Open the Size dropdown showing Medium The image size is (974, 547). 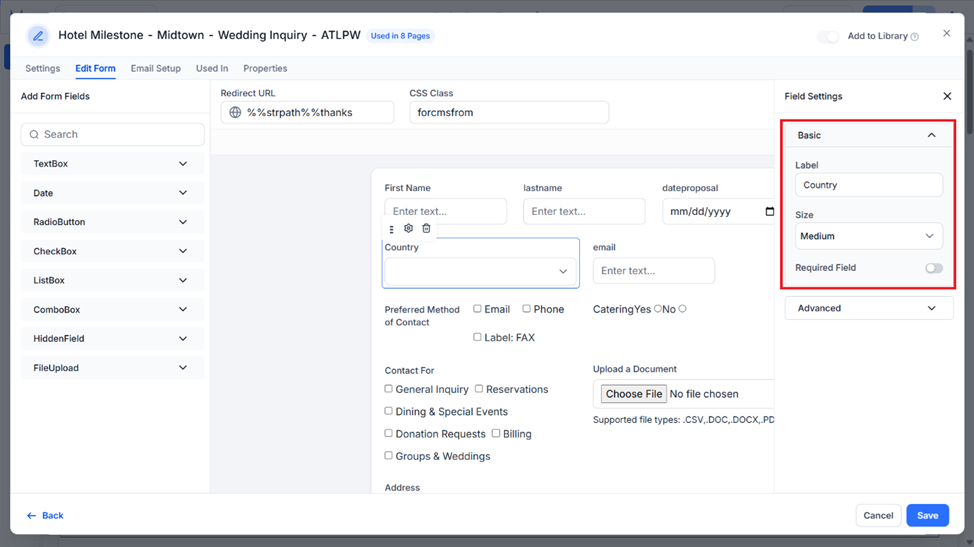tap(868, 236)
